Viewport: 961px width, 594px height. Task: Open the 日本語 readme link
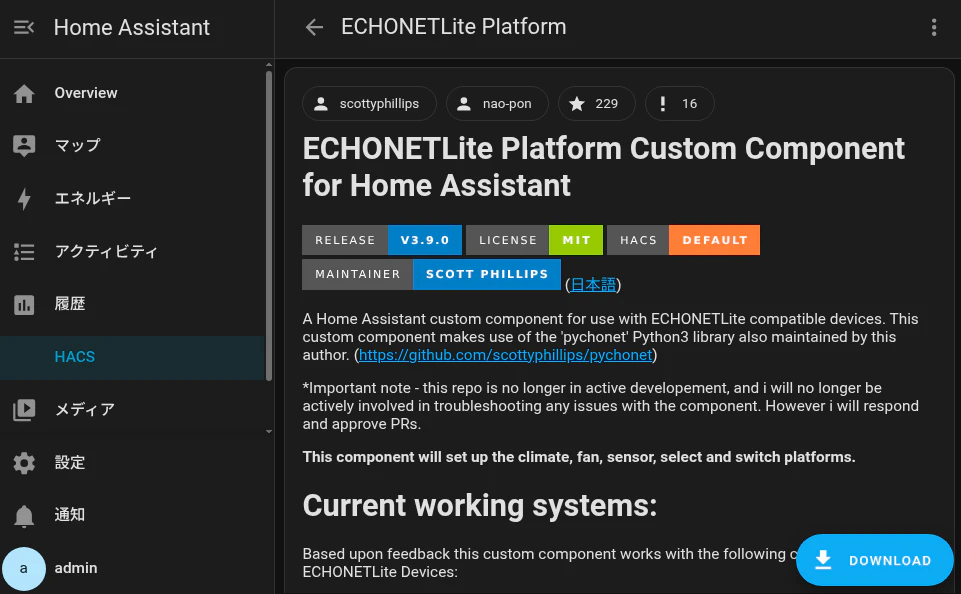tap(593, 284)
